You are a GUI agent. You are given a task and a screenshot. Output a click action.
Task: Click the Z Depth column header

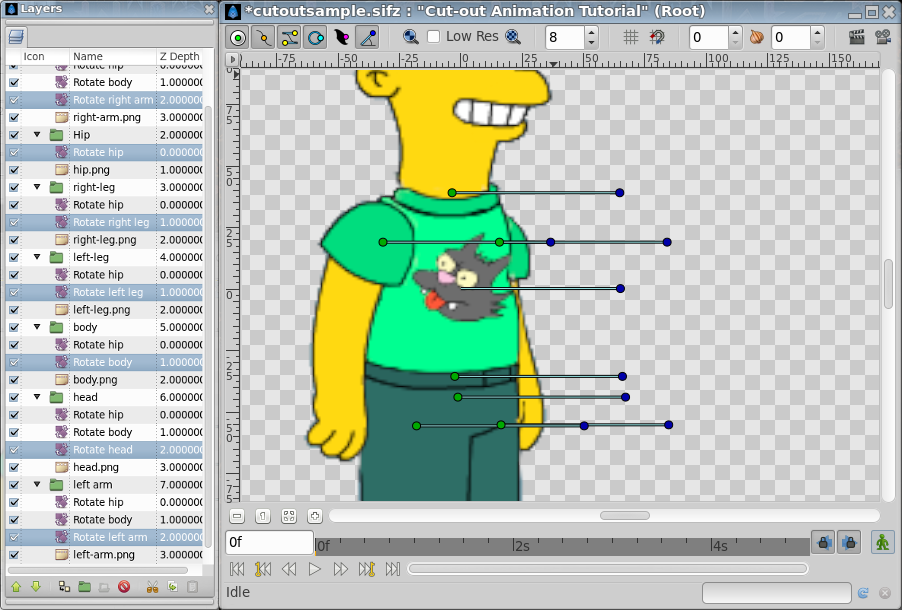(180, 56)
